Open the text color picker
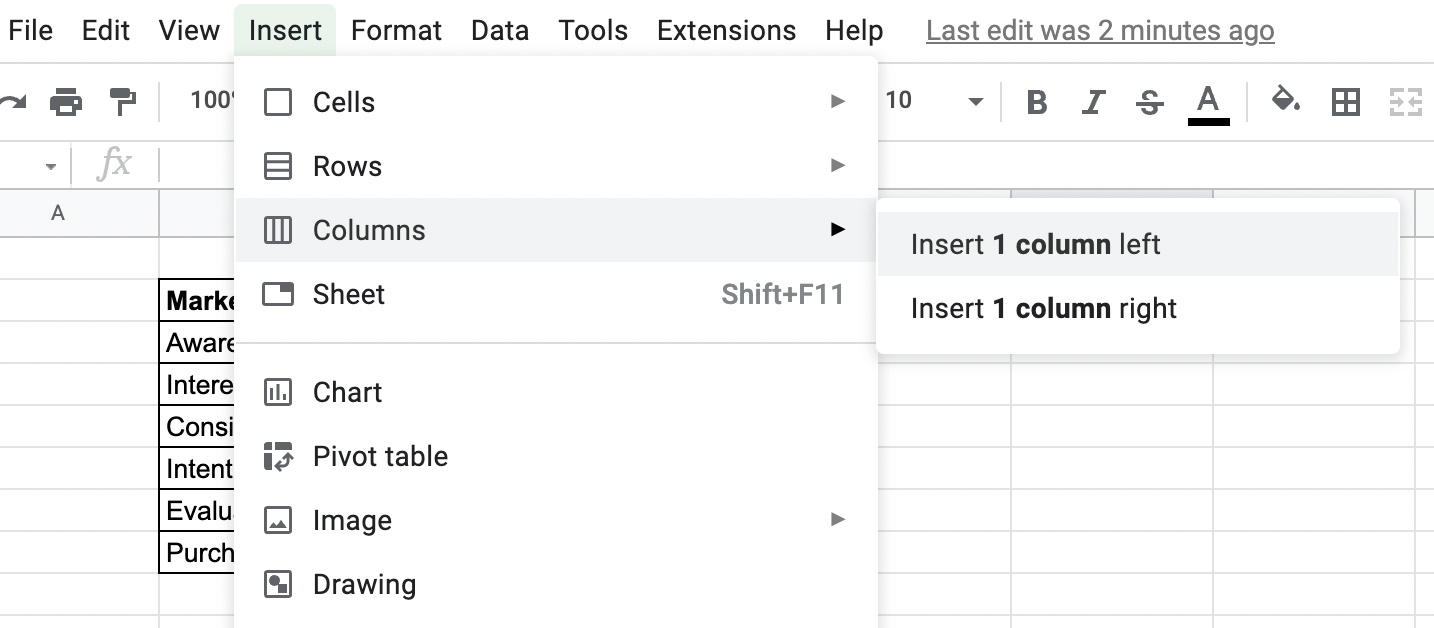 (1208, 102)
